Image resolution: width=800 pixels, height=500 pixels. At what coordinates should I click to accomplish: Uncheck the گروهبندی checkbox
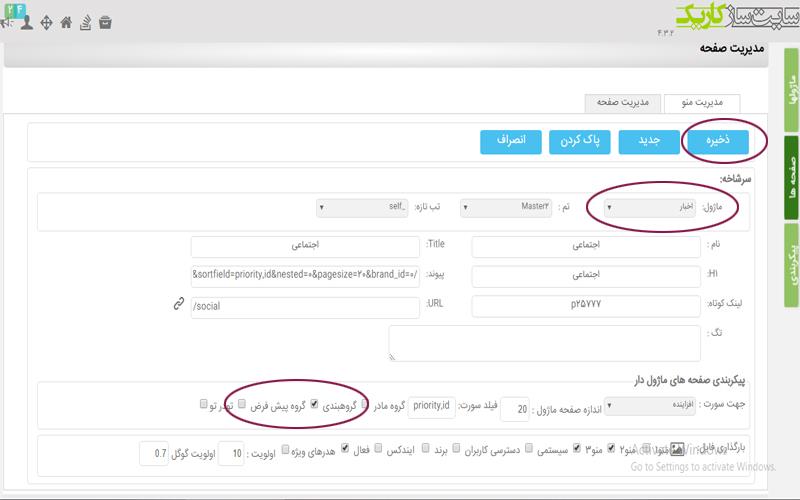point(314,404)
